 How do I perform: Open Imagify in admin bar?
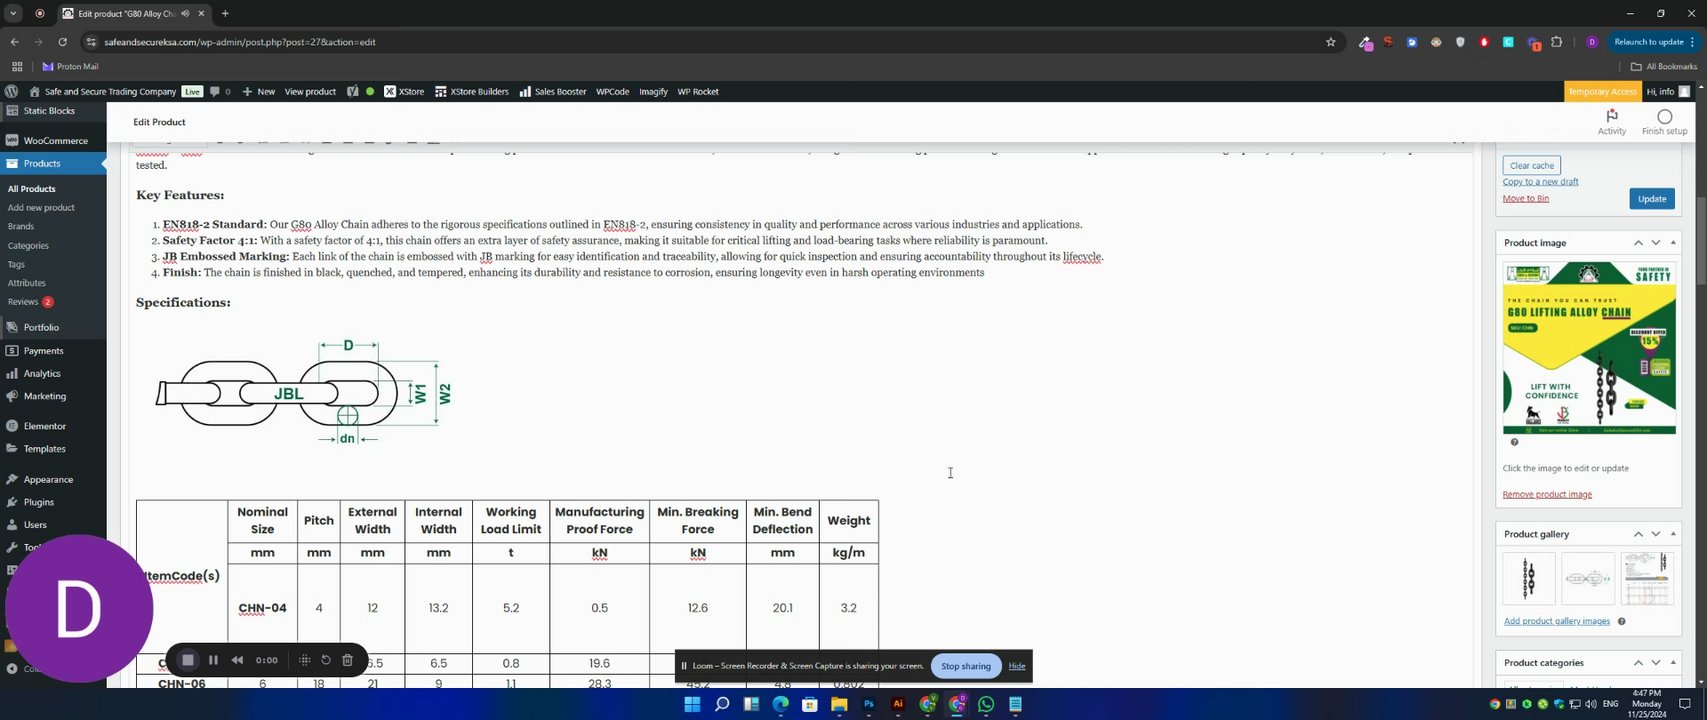[x=653, y=91]
